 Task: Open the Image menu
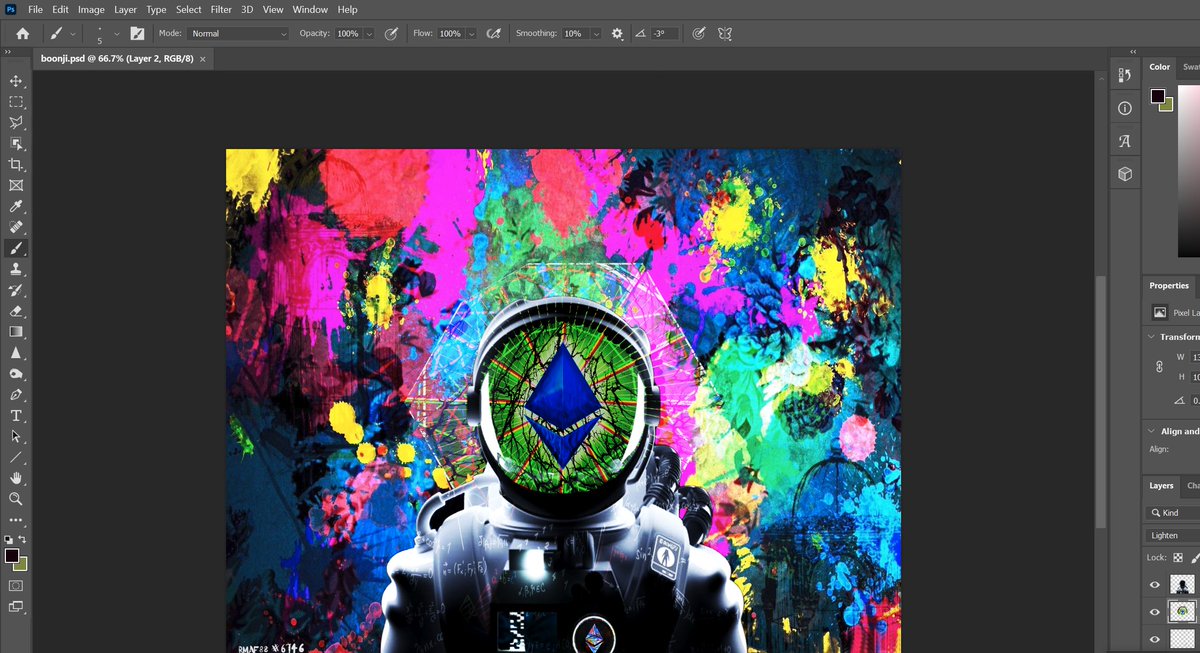pyautogui.click(x=91, y=9)
